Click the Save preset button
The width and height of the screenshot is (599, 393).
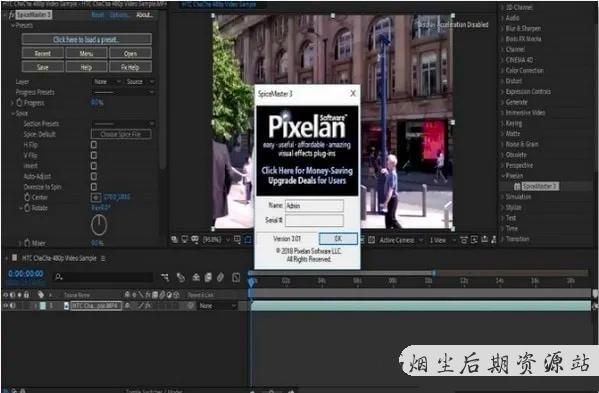coord(43,67)
